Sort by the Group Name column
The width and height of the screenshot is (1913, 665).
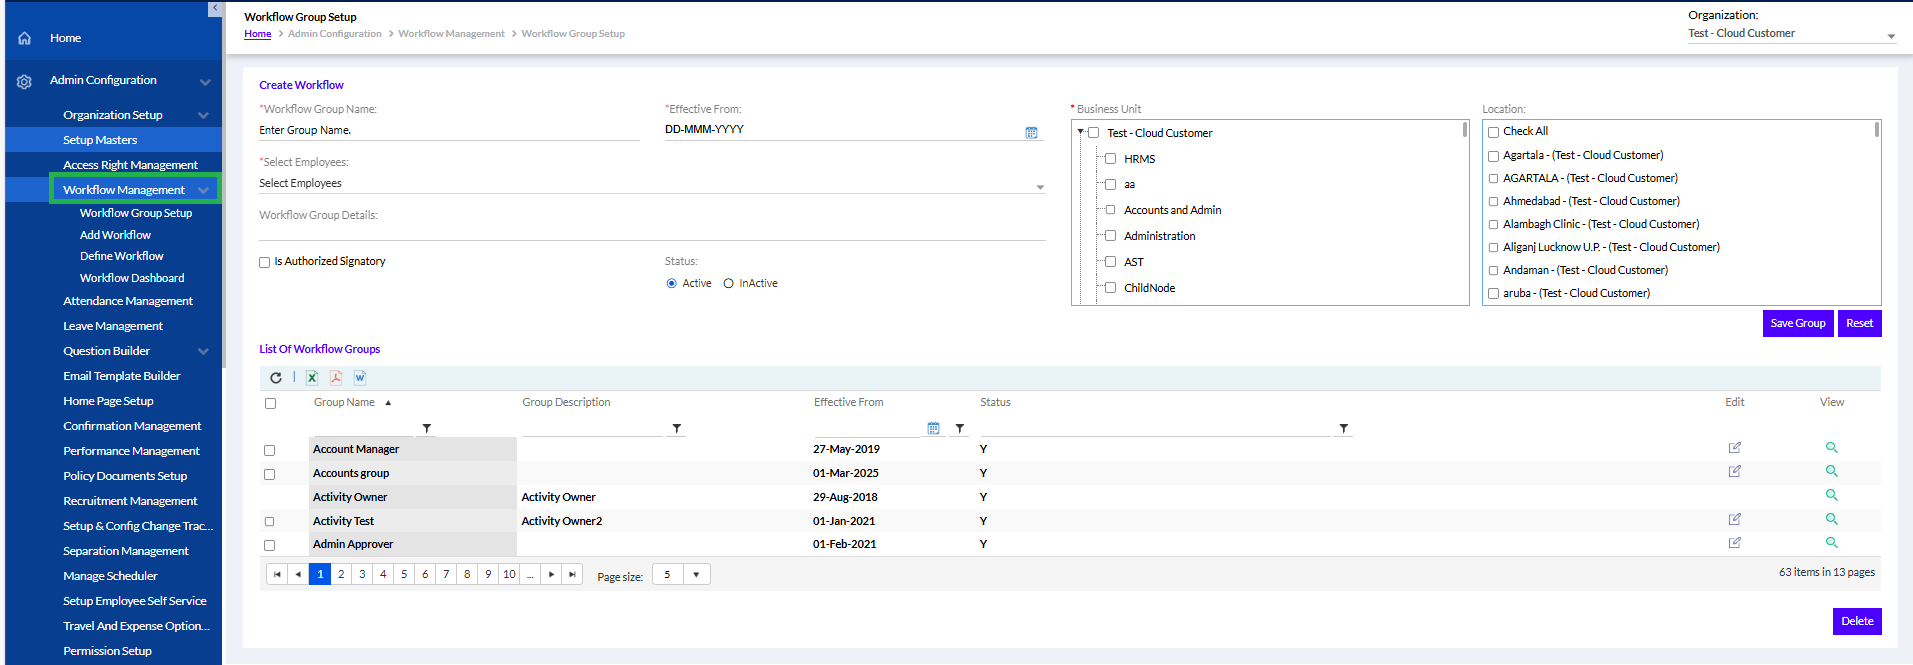pos(344,402)
